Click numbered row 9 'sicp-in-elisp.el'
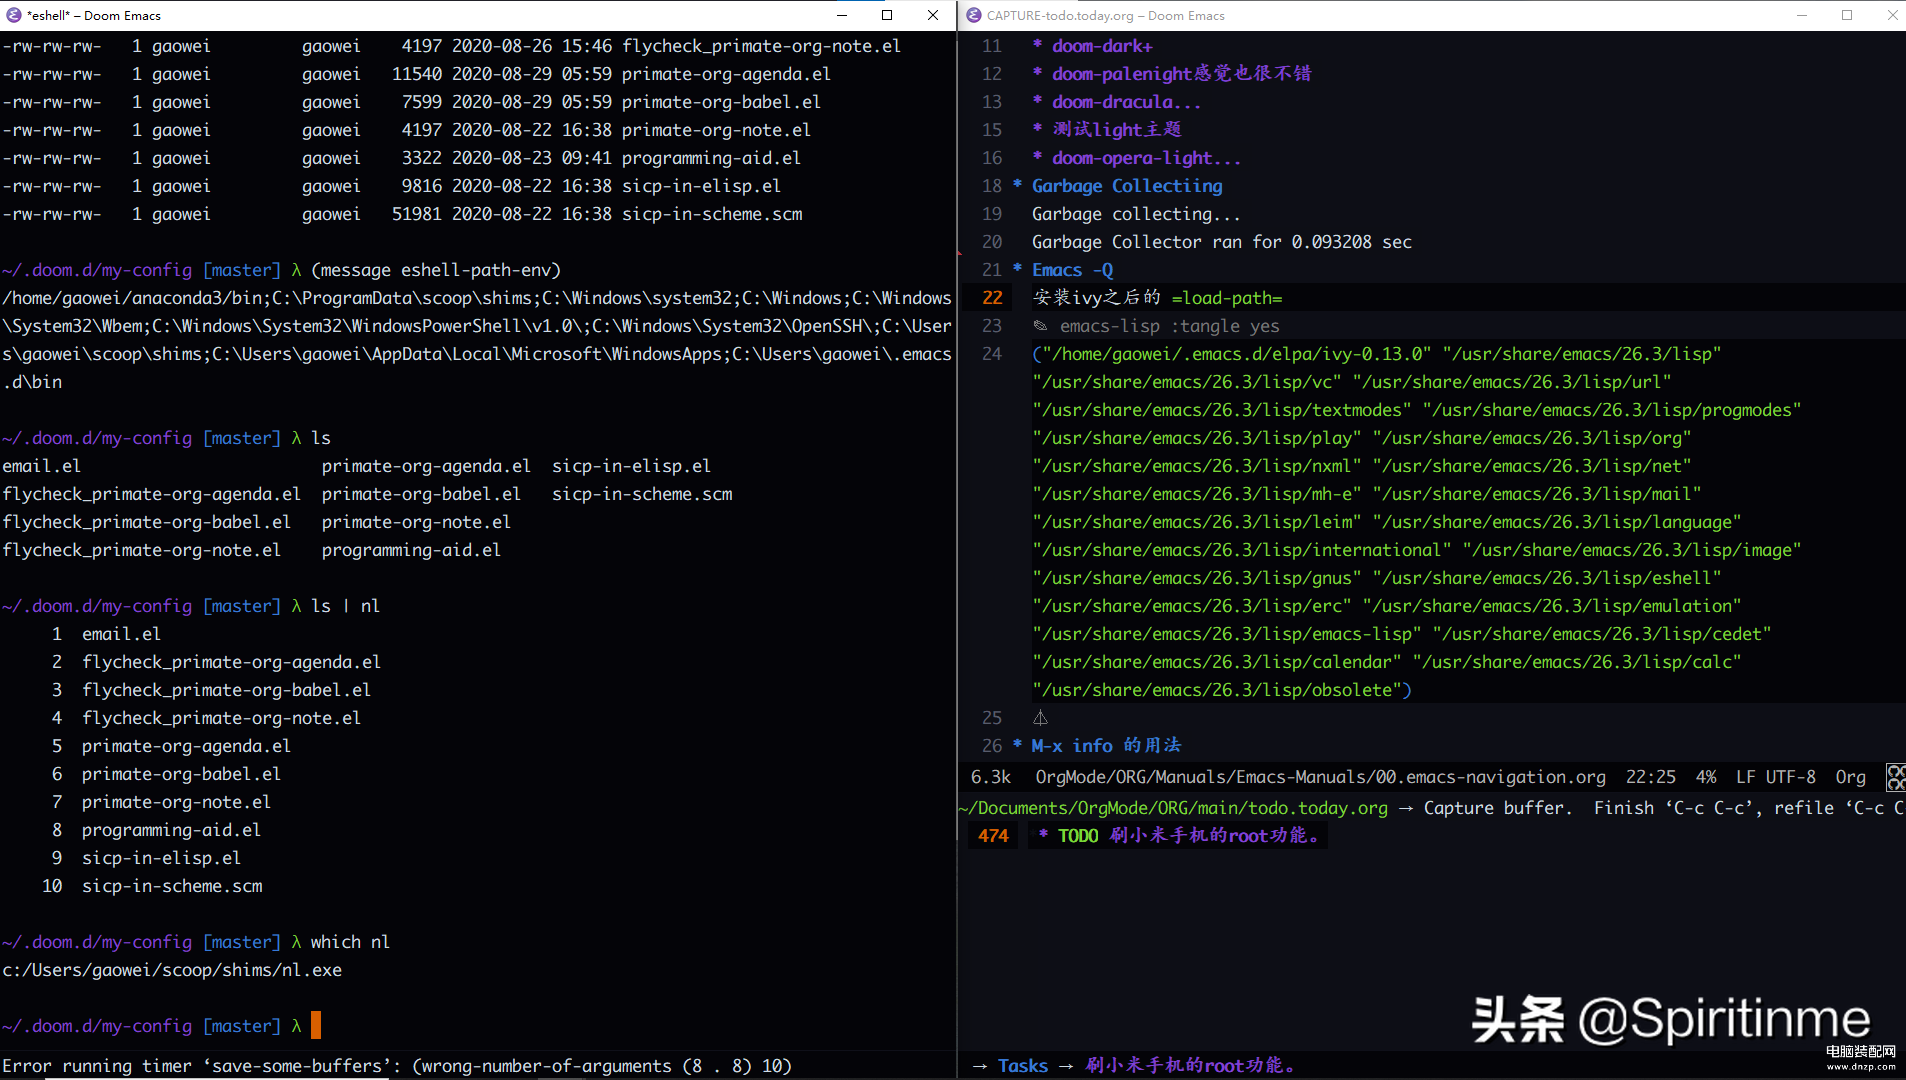This screenshot has height=1080, width=1906. (x=161, y=858)
